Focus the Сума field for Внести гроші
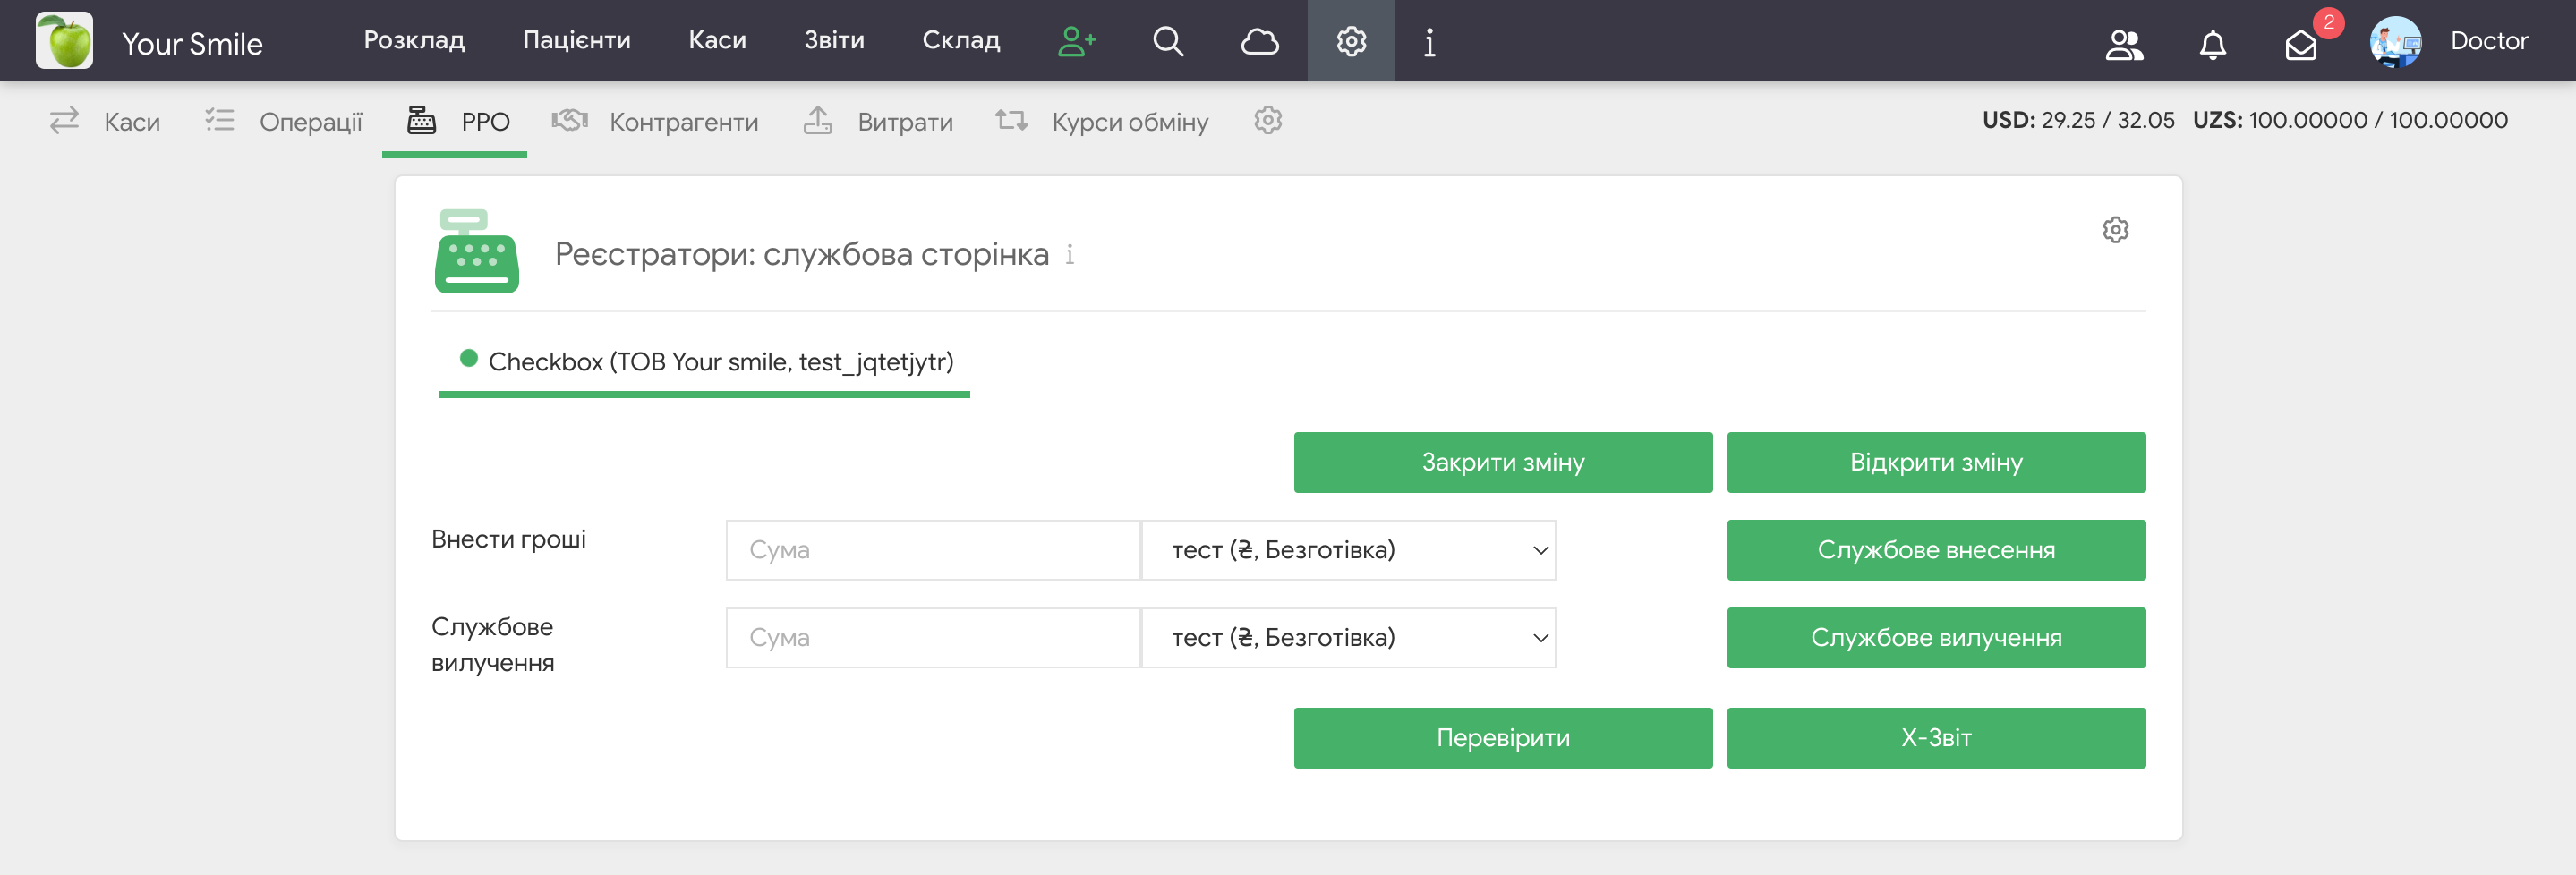Image resolution: width=2576 pixels, height=875 pixels. 932,550
